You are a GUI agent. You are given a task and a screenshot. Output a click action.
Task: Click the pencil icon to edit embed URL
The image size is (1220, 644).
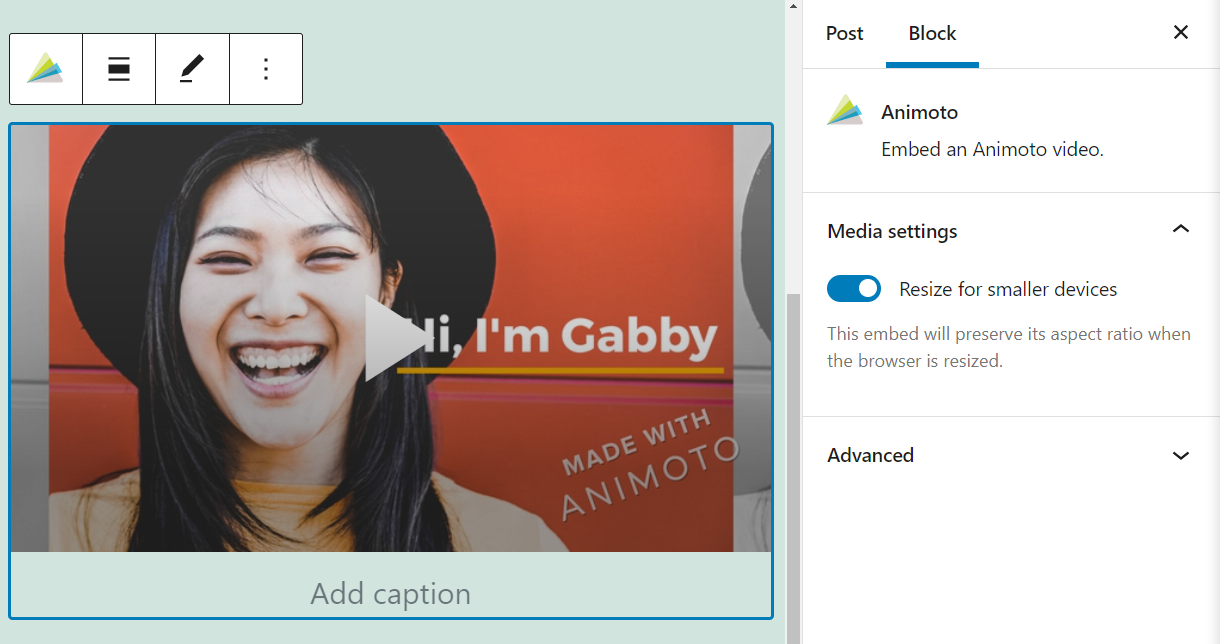click(191, 69)
